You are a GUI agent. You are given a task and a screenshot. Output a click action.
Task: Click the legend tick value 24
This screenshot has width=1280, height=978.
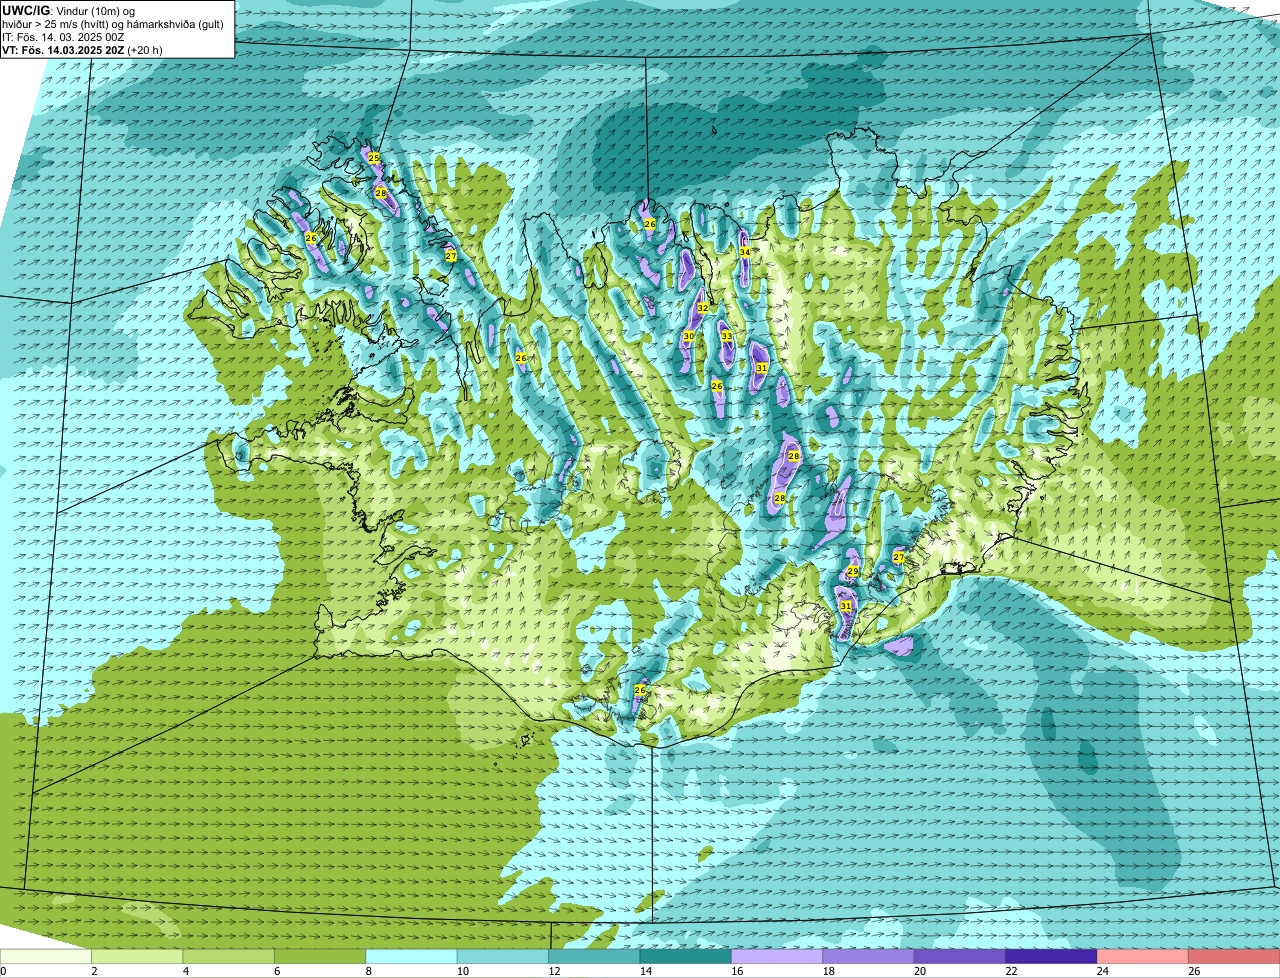point(1103,971)
